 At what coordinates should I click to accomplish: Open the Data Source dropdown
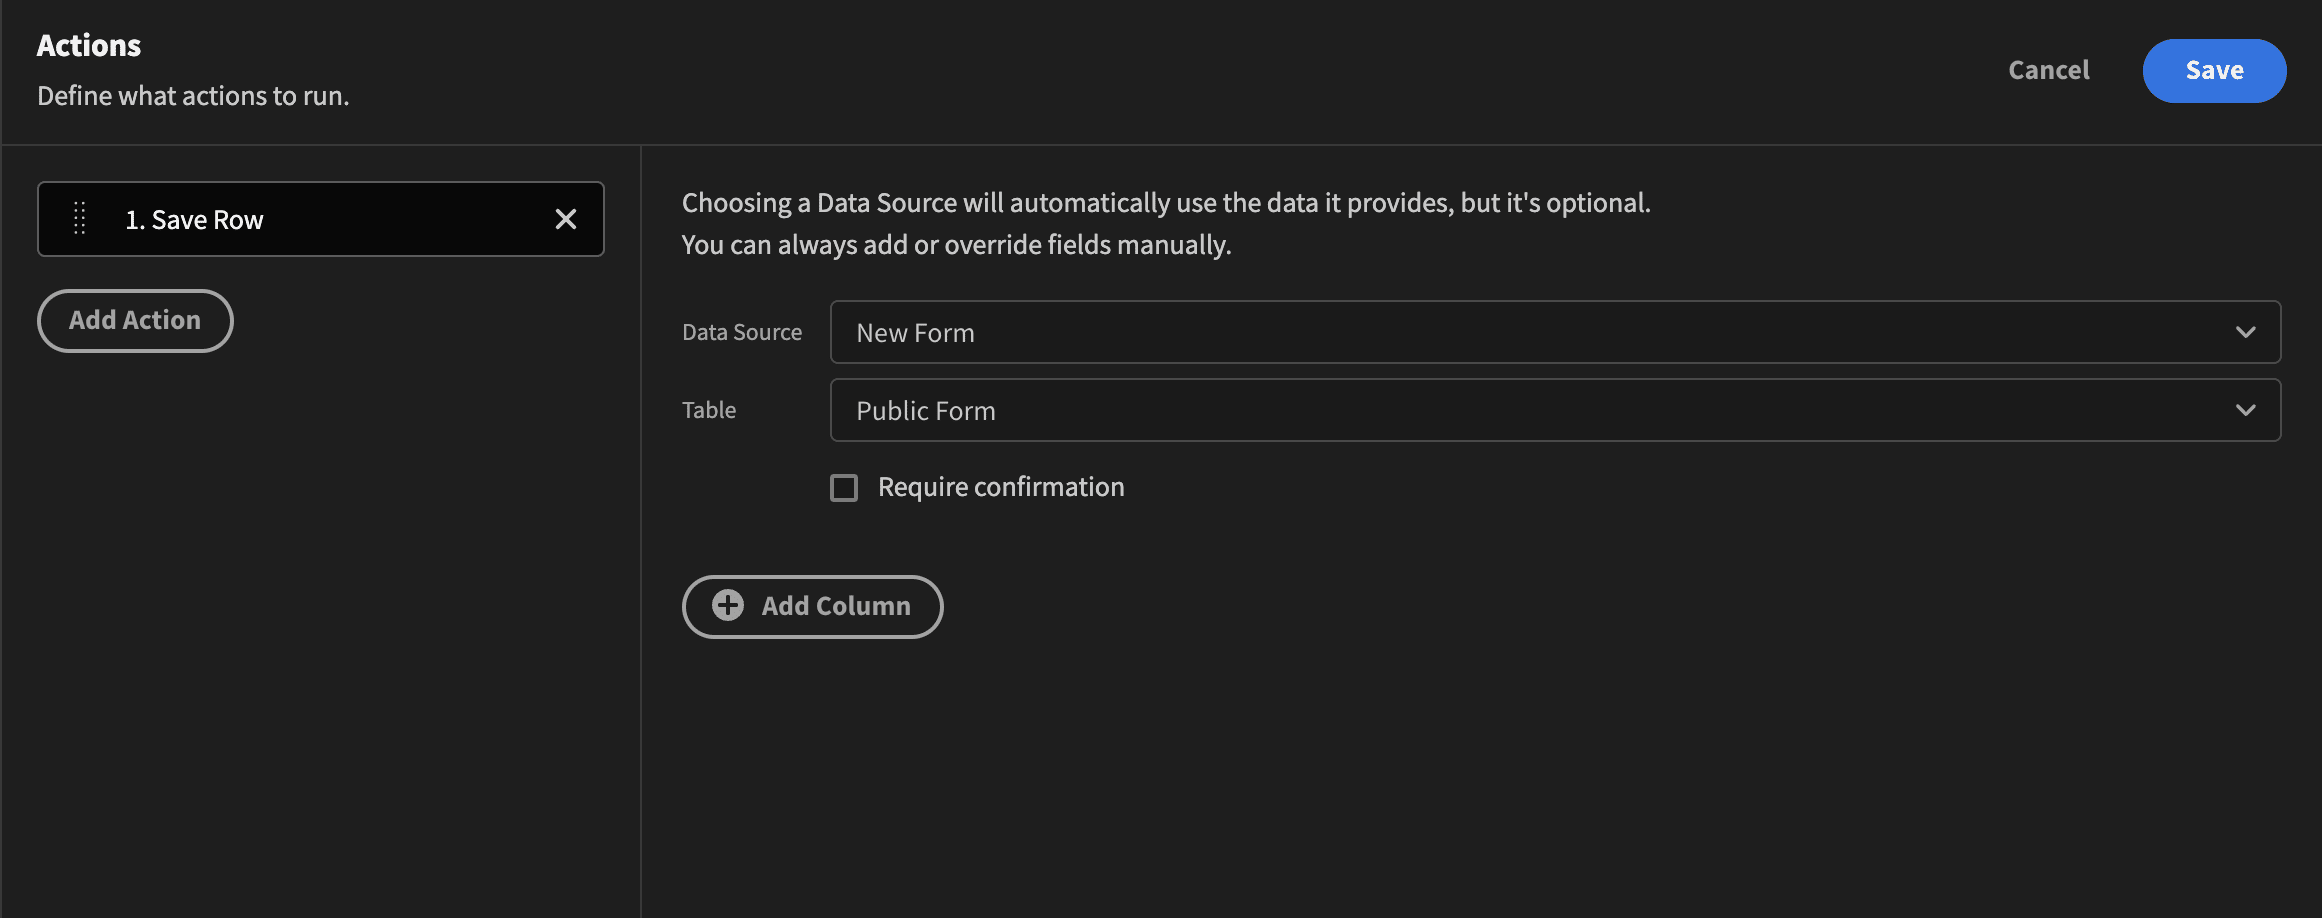click(x=1555, y=332)
